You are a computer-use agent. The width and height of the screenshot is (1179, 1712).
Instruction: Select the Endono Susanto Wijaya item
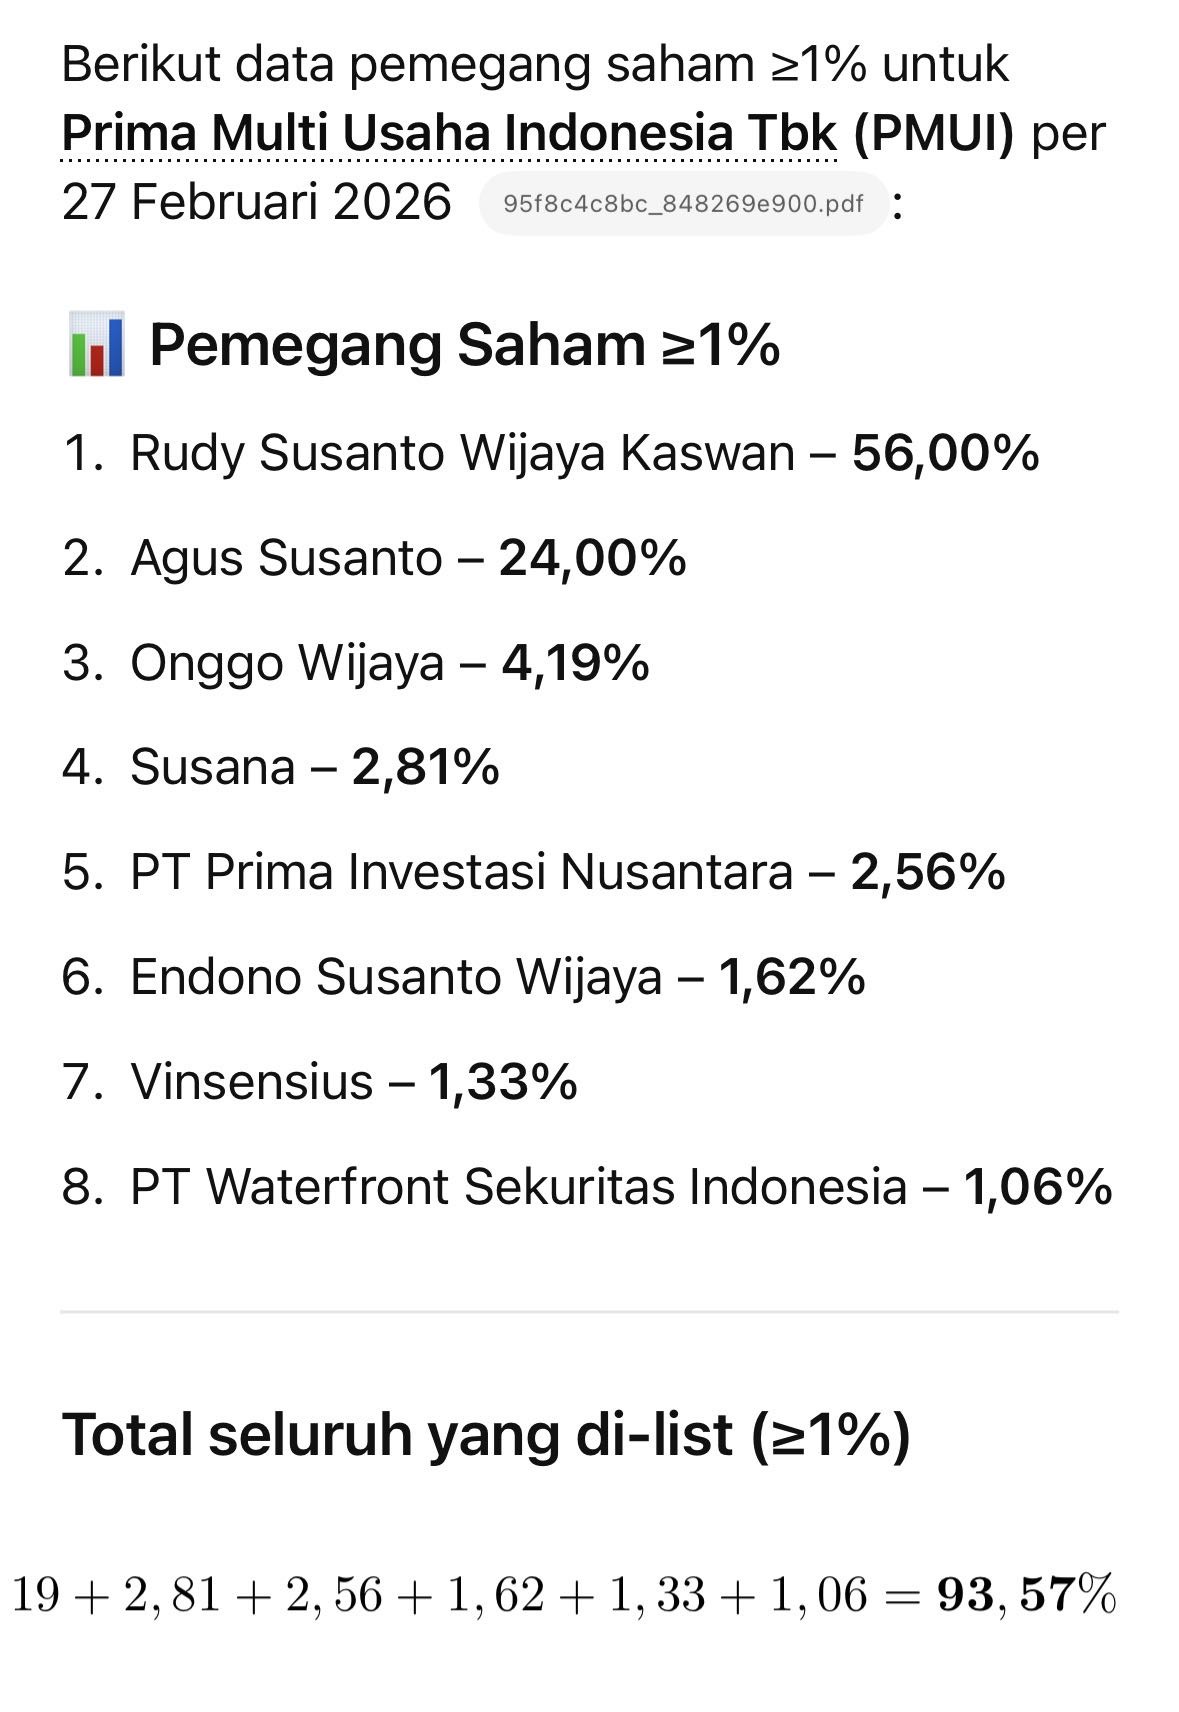396,977
